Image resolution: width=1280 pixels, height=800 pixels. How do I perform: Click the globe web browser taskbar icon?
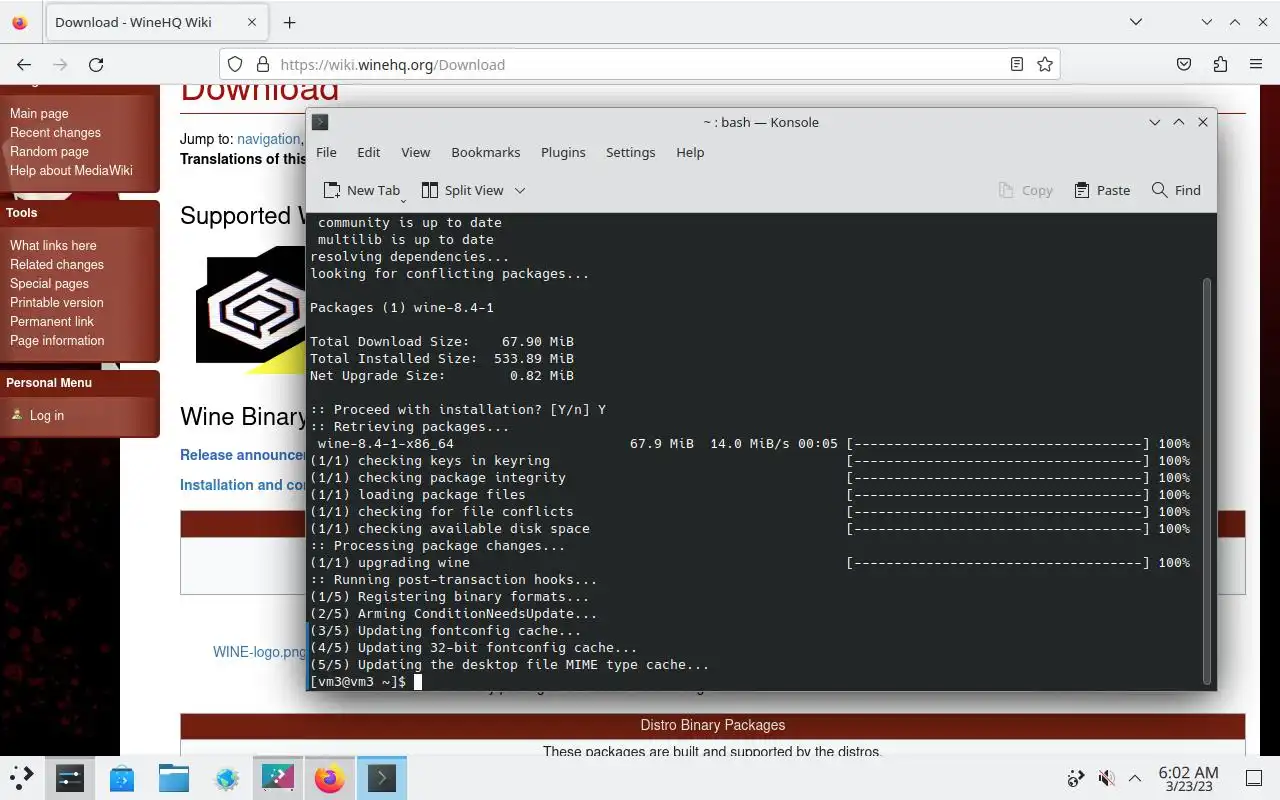[227, 778]
